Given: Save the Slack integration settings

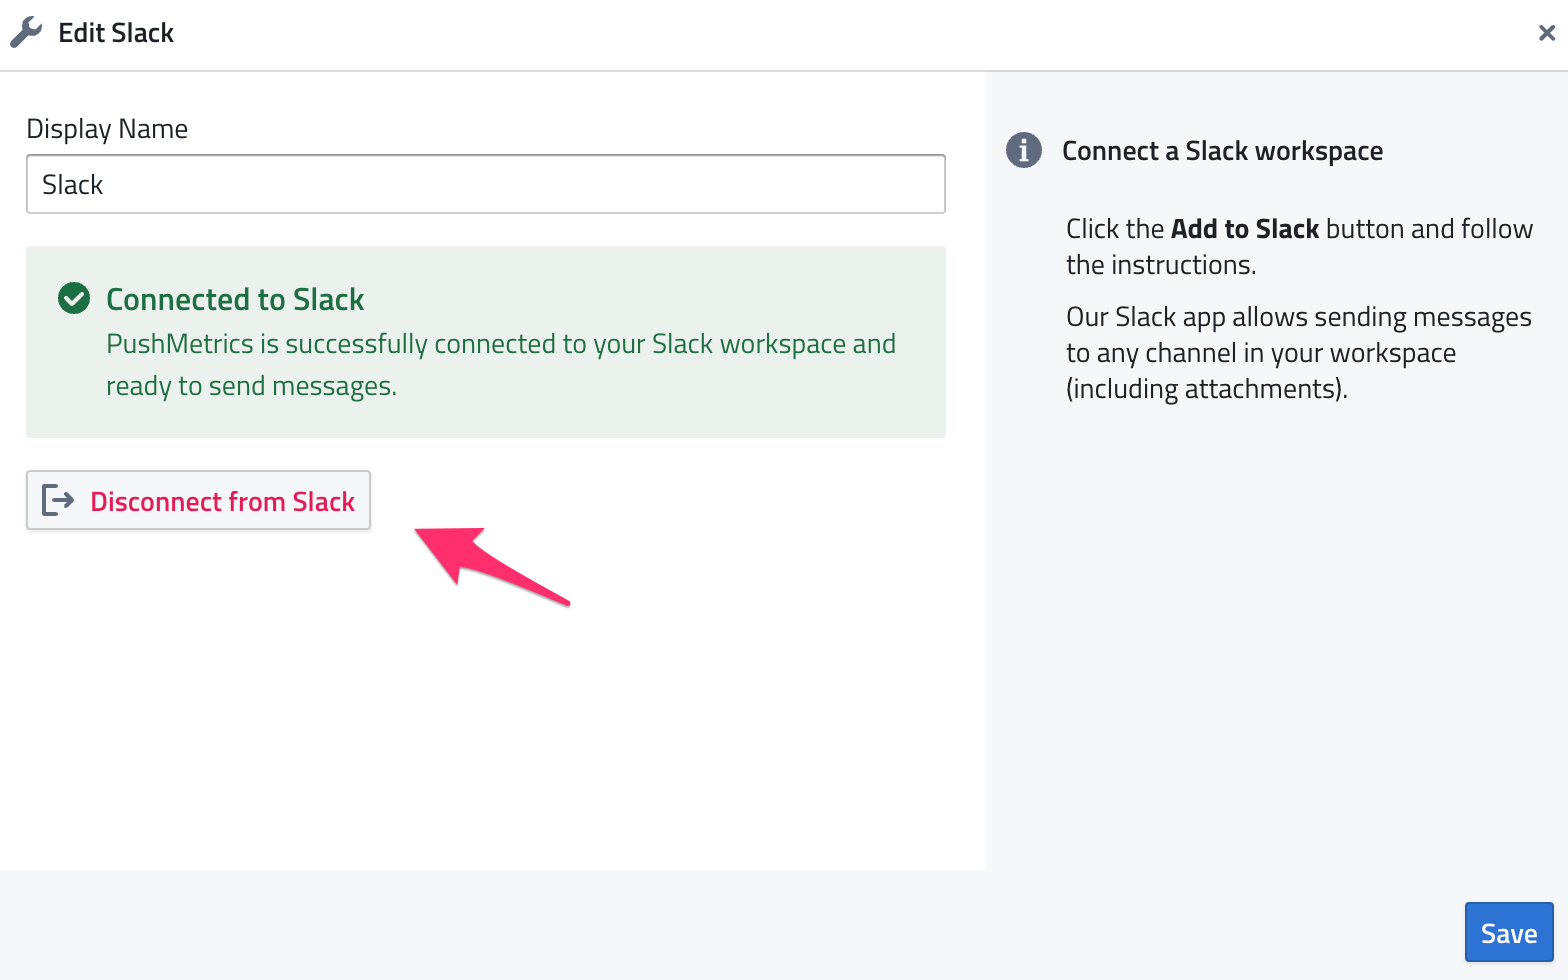Looking at the screenshot, I should (1508, 932).
